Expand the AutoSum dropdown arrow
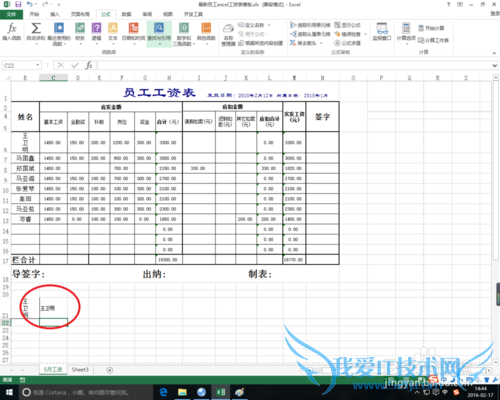This screenshot has width=500, height=400. click(x=36, y=44)
